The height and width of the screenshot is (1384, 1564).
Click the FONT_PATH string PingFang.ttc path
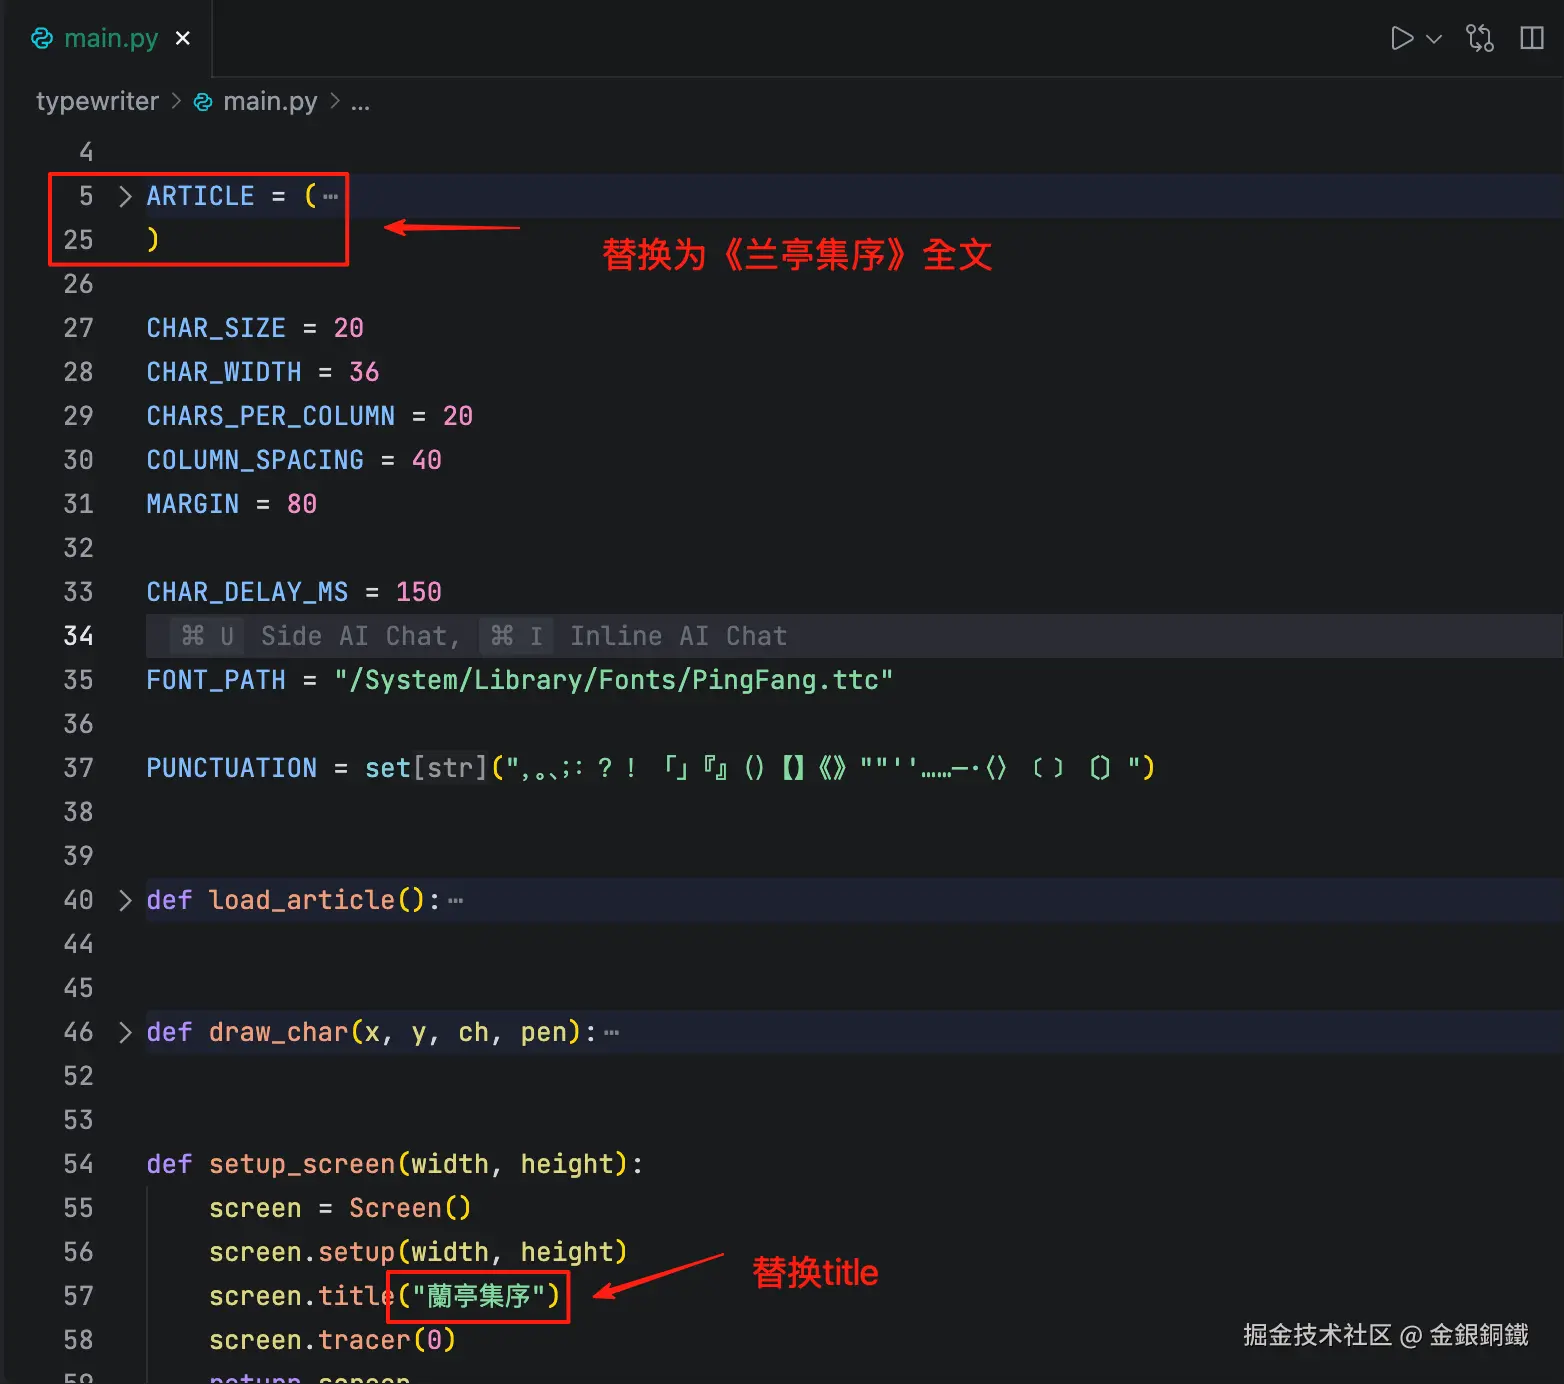614,680
